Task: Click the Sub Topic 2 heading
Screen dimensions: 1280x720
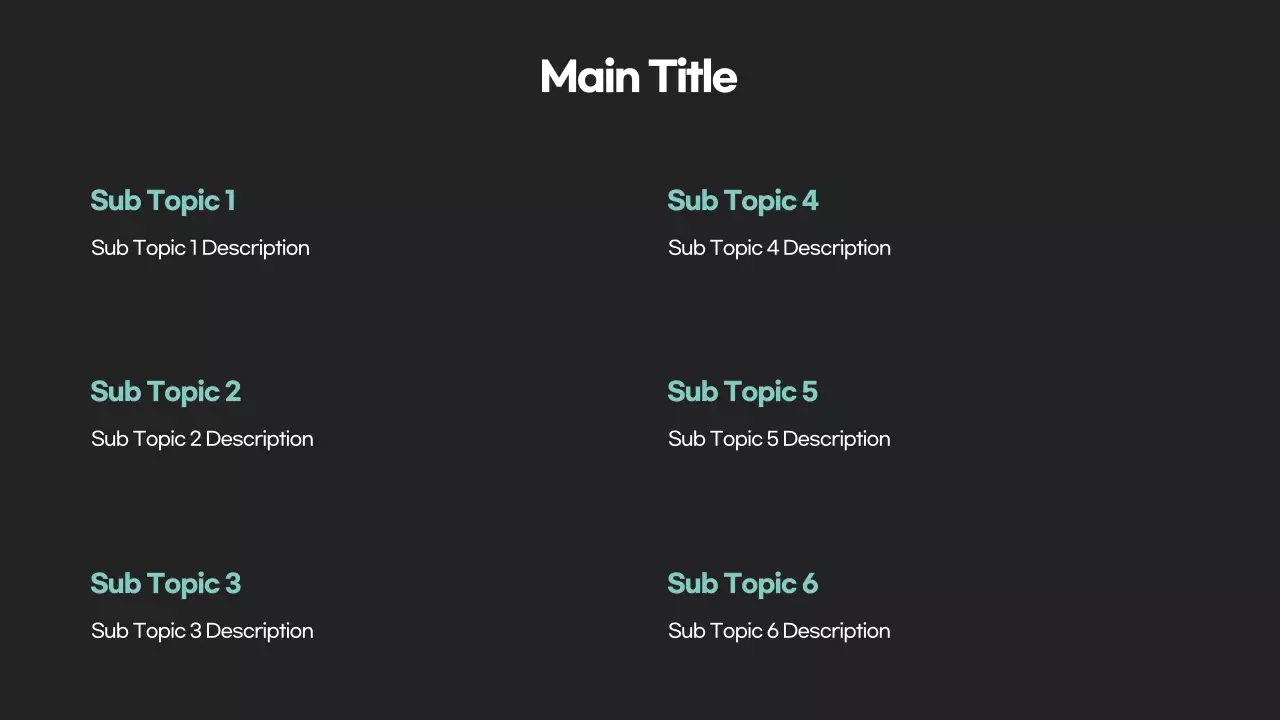Action: coord(166,392)
